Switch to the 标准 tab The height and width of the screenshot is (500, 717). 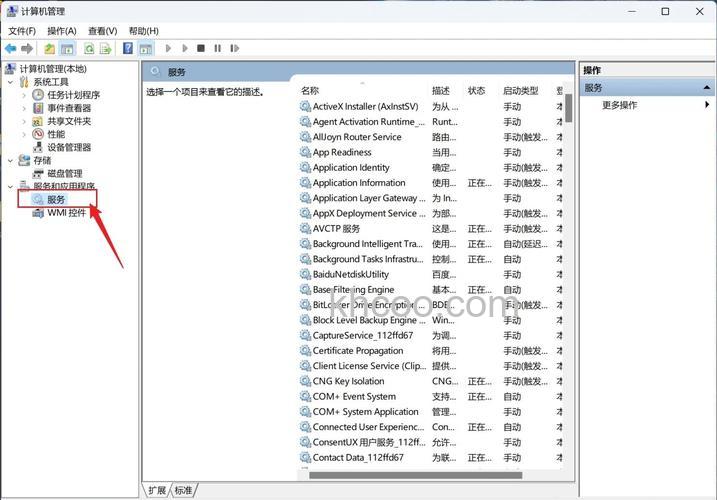(x=184, y=490)
